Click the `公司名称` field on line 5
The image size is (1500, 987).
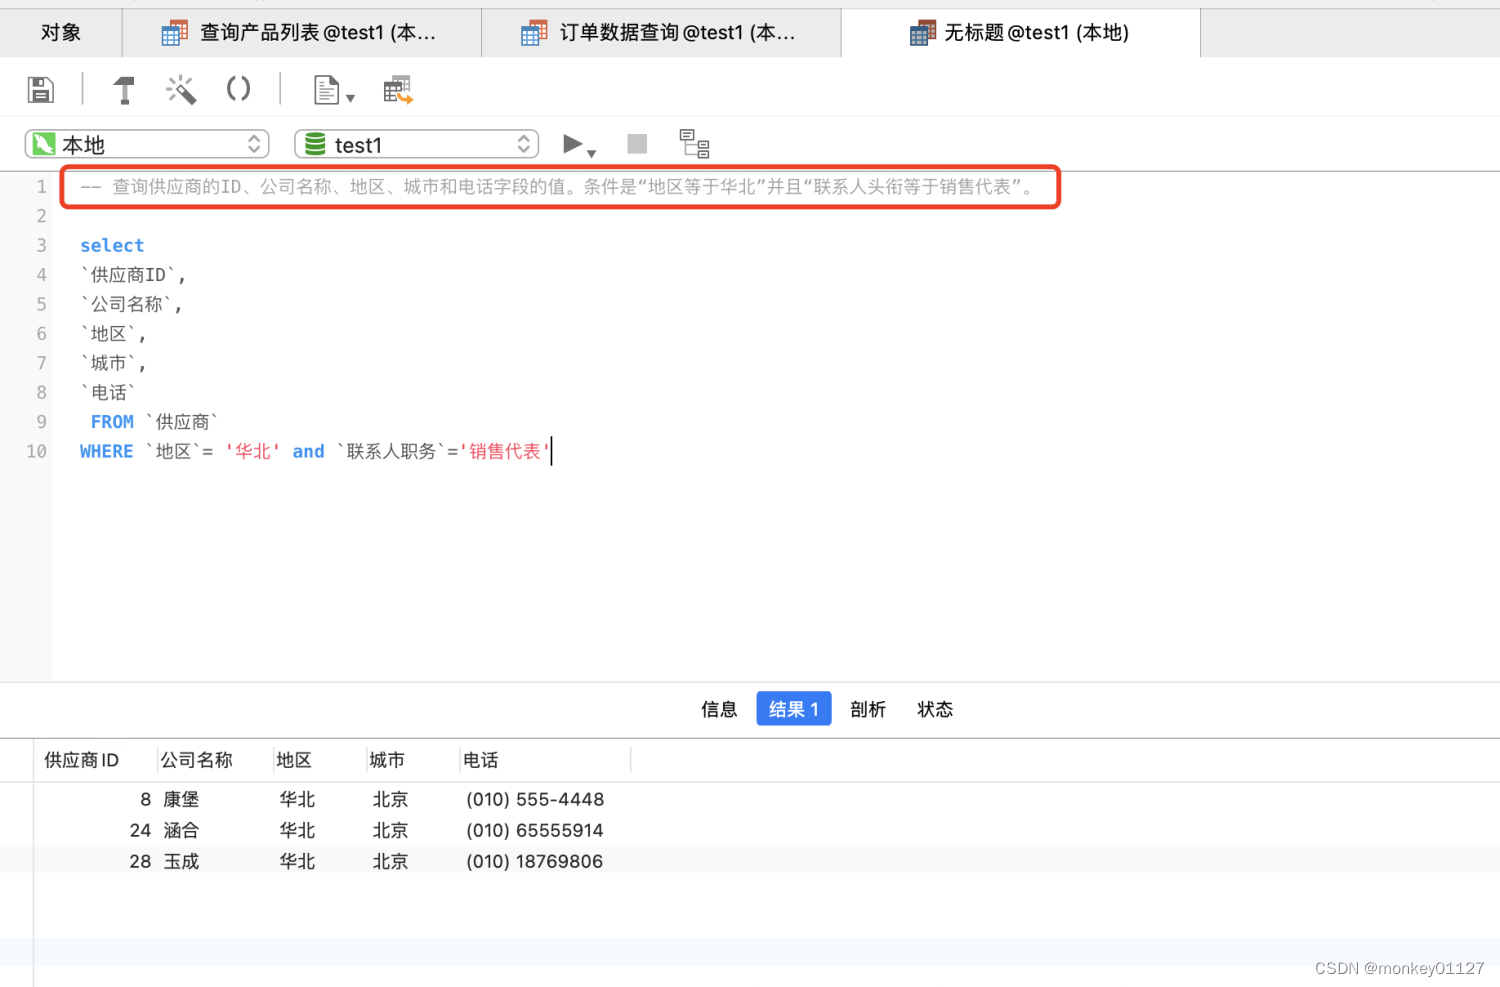(x=127, y=304)
